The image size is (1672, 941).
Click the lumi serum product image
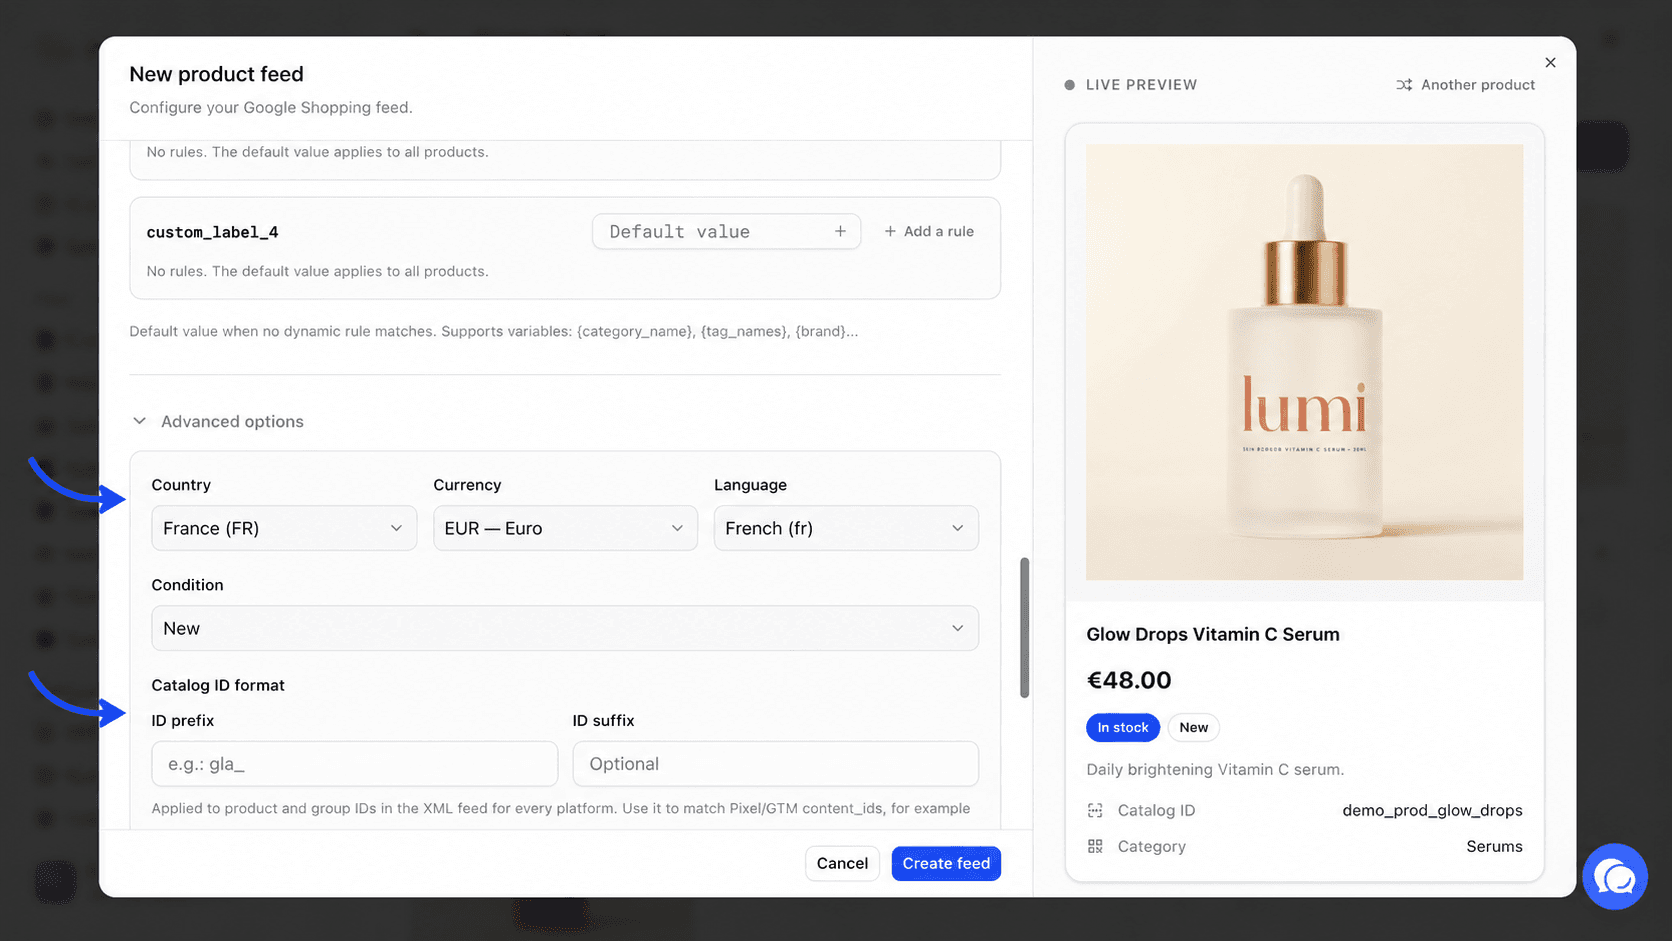(x=1305, y=362)
